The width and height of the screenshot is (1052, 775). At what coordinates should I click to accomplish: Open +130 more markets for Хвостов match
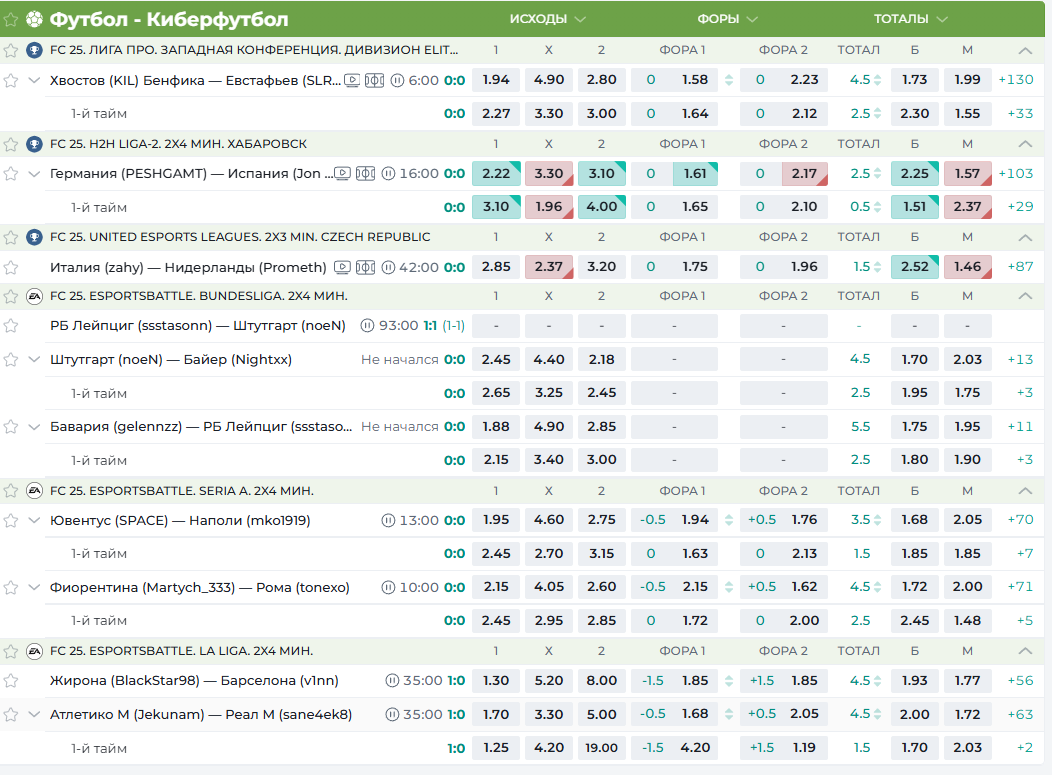coord(1016,80)
